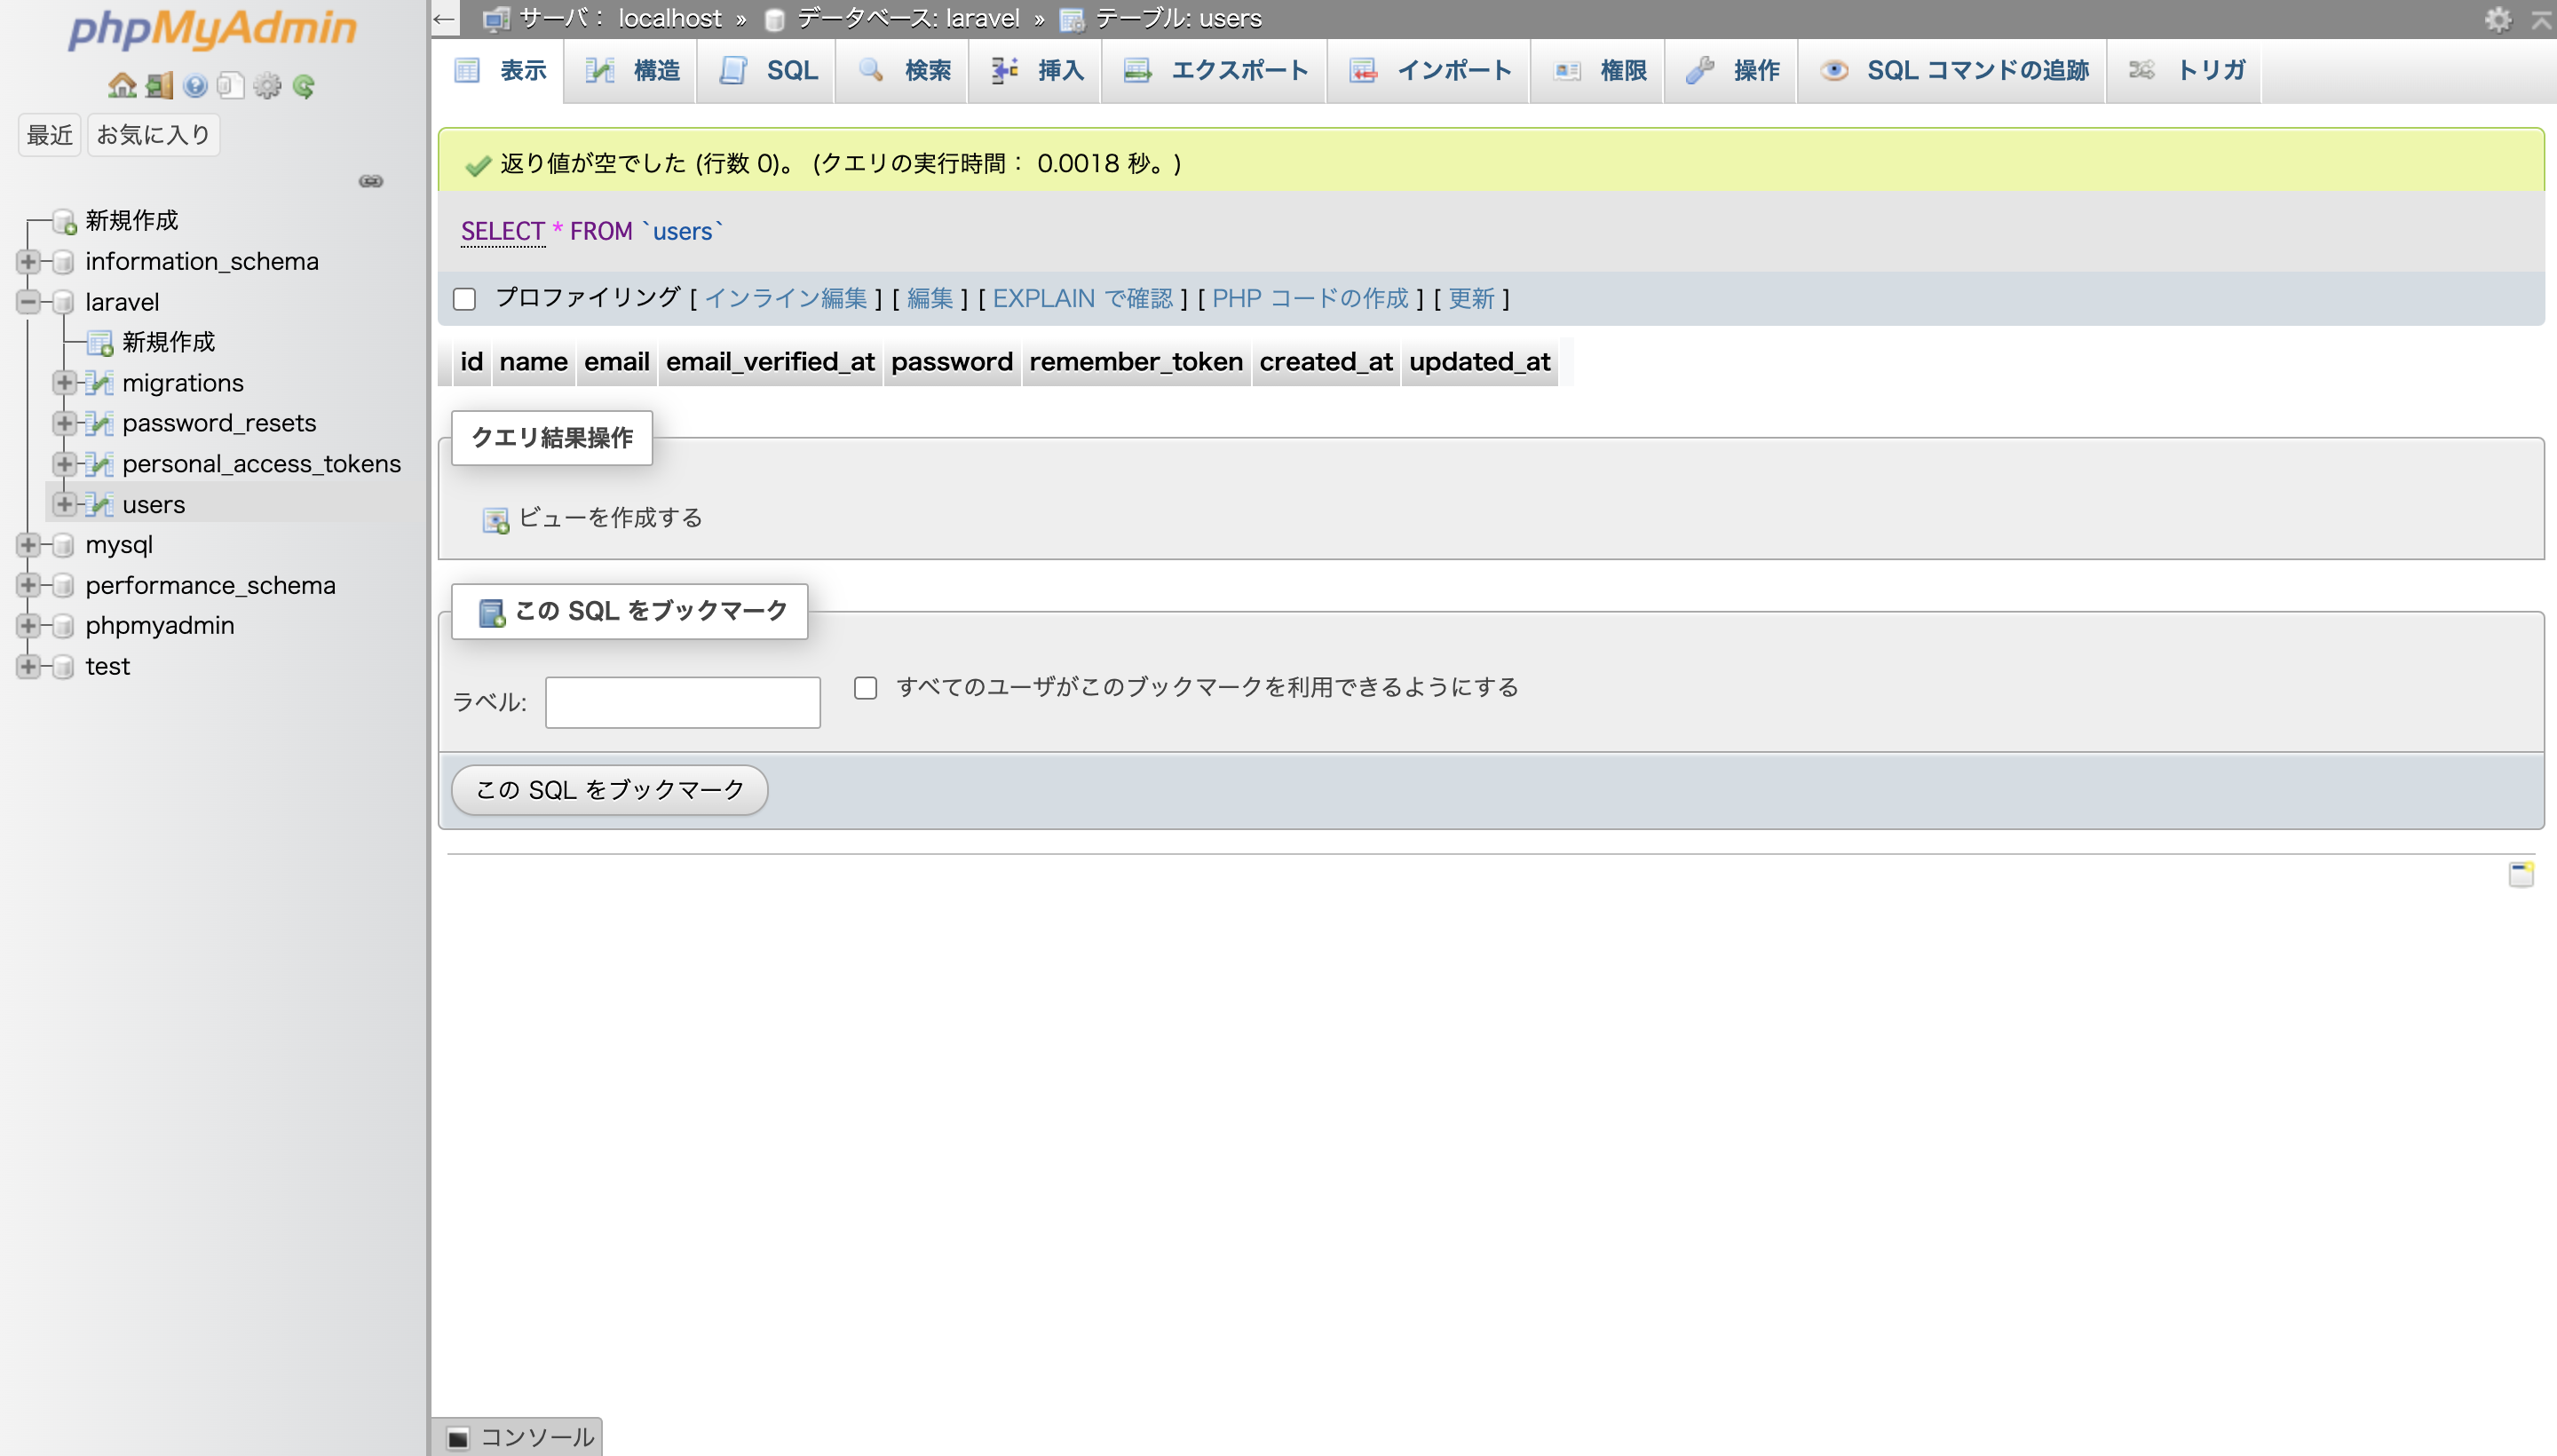Screen dimensions: 2557x1456
Task: Select performance_schema database name in tree
Action: pos(211,585)
